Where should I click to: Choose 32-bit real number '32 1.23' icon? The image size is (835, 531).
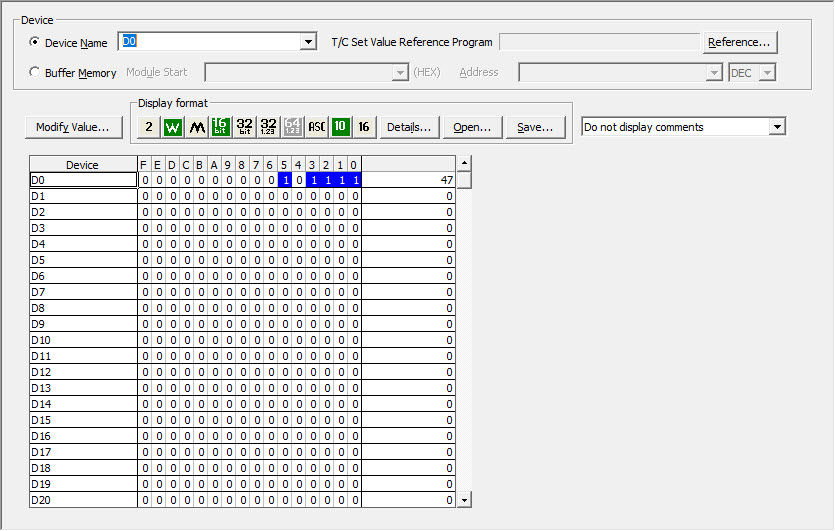pyautogui.click(x=268, y=127)
